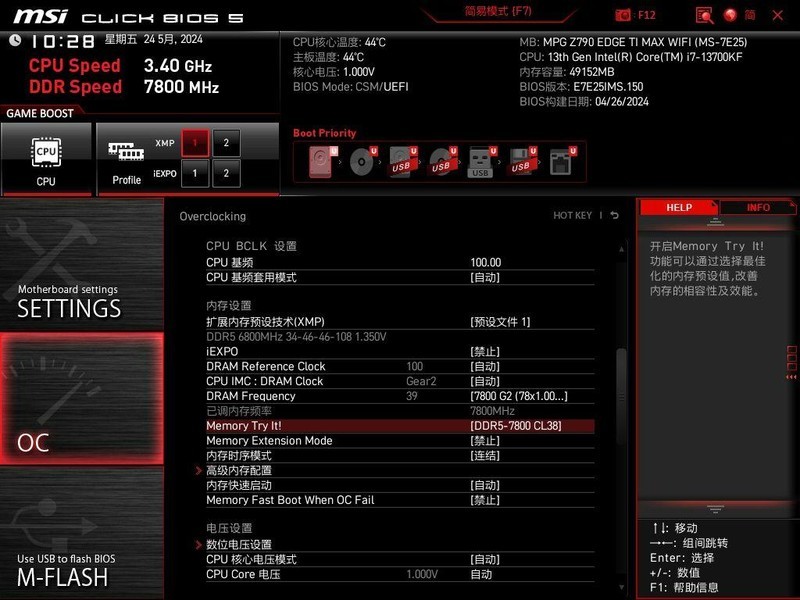This screenshot has height=600, width=800.
Task: Take a screenshot using the F12 camera icon
Action: pos(625,14)
